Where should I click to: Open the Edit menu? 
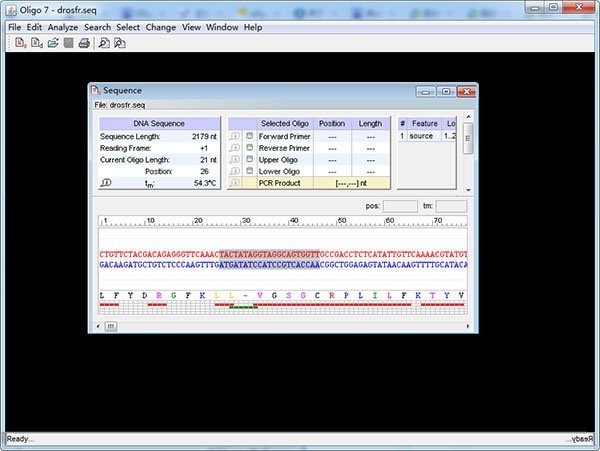click(34, 27)
